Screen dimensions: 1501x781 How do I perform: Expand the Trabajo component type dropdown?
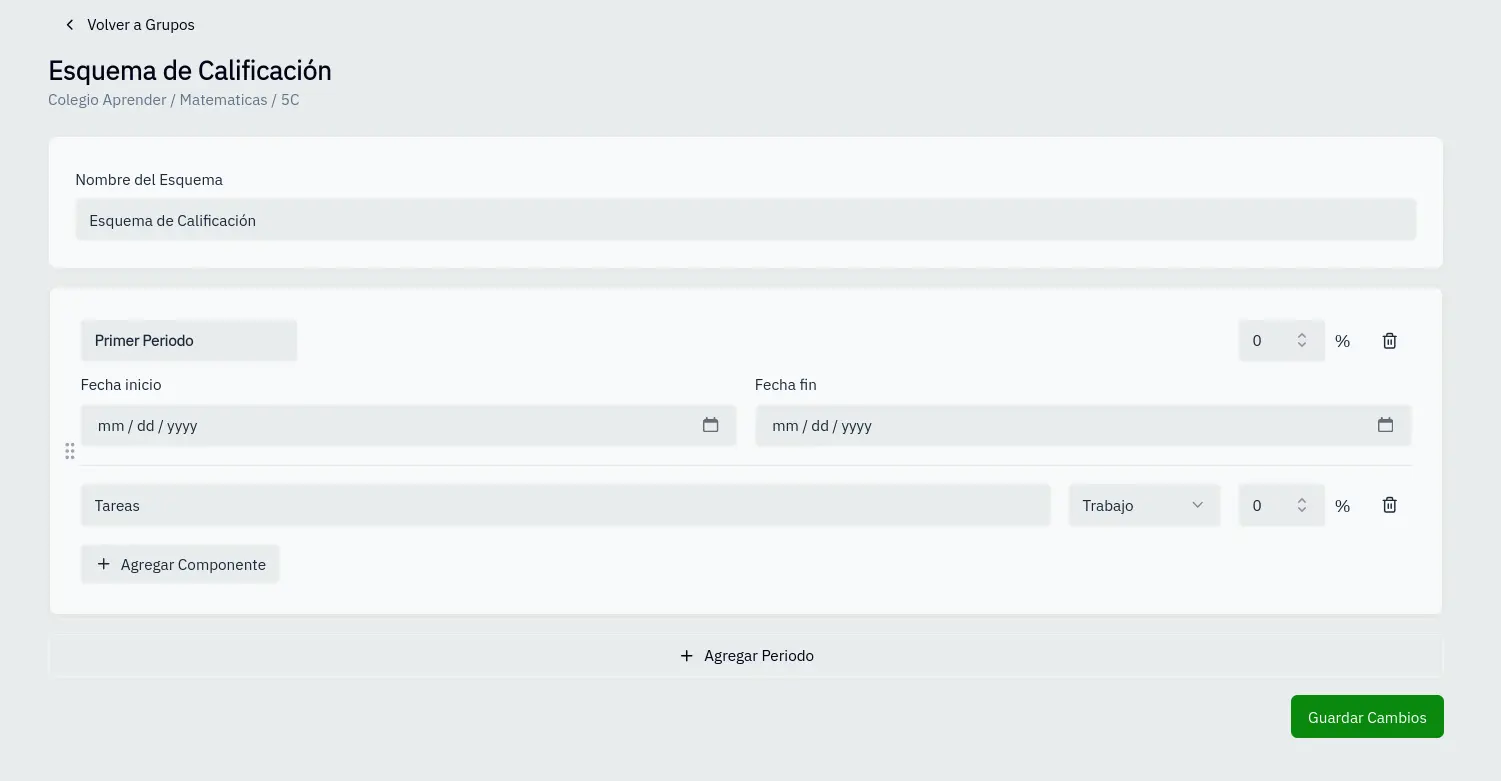click(x=1144, y=505)
